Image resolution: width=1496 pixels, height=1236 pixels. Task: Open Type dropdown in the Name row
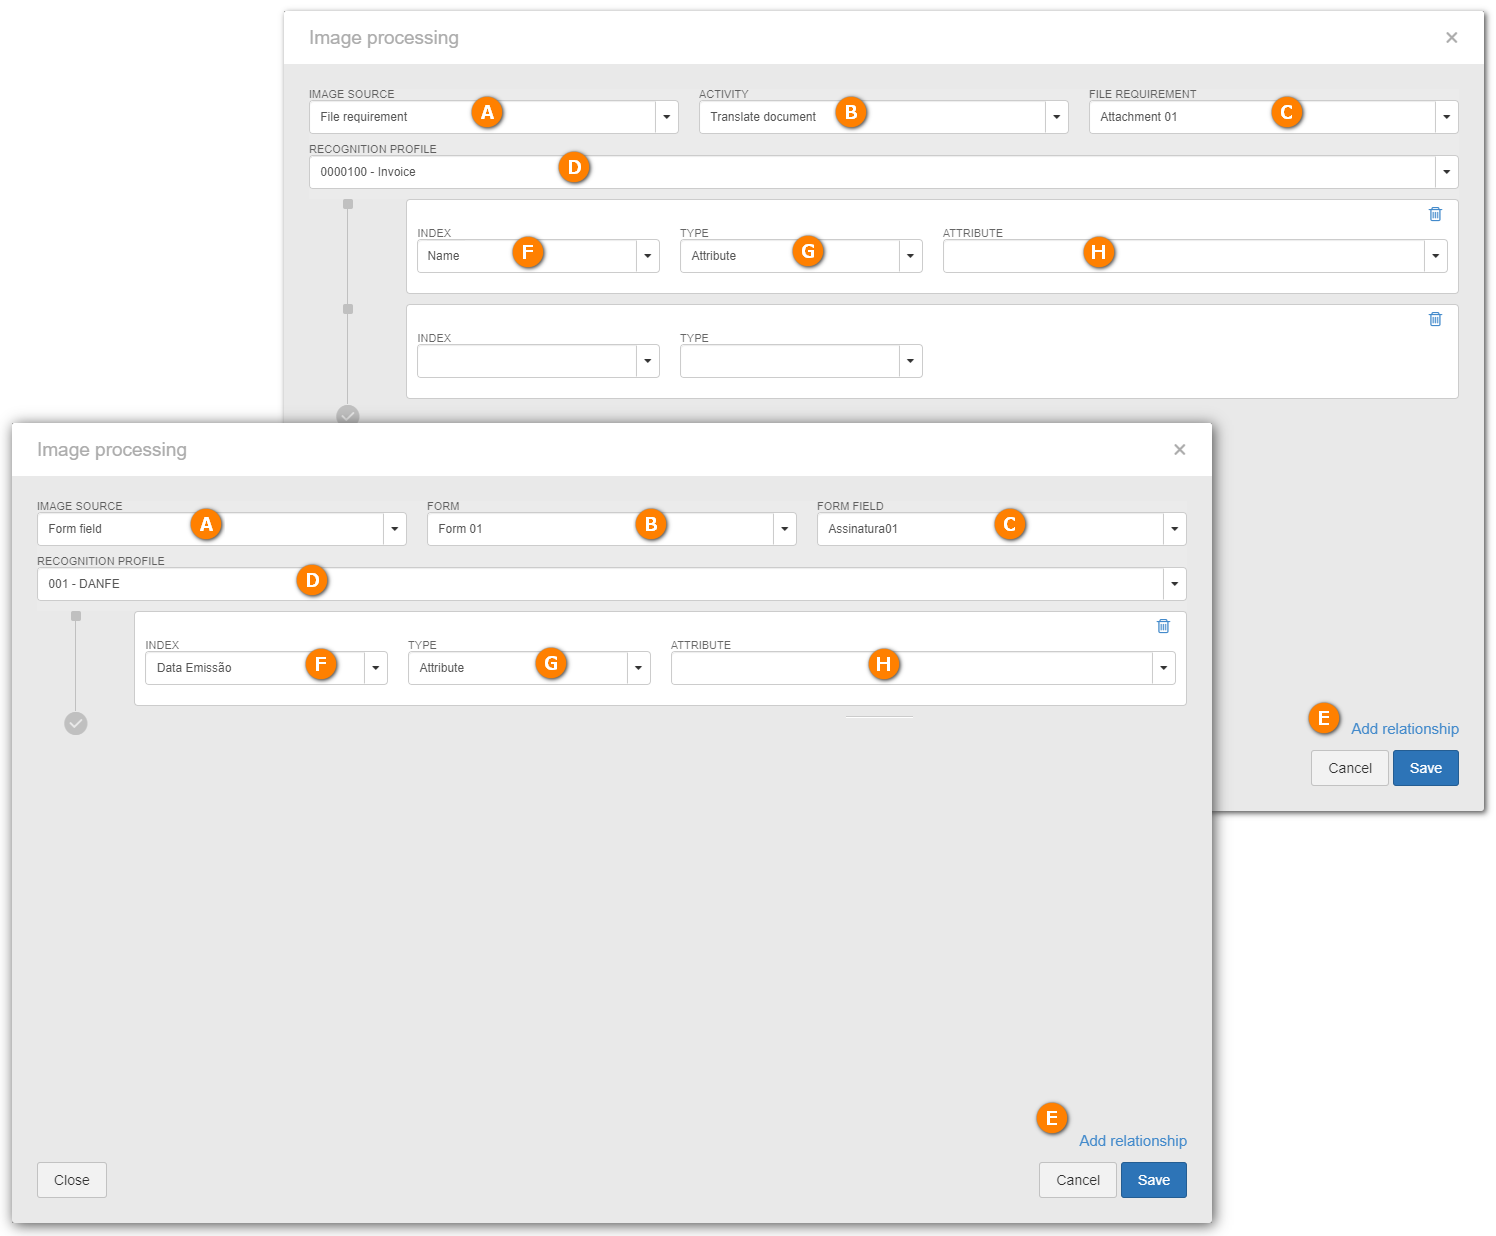[910, 256]
